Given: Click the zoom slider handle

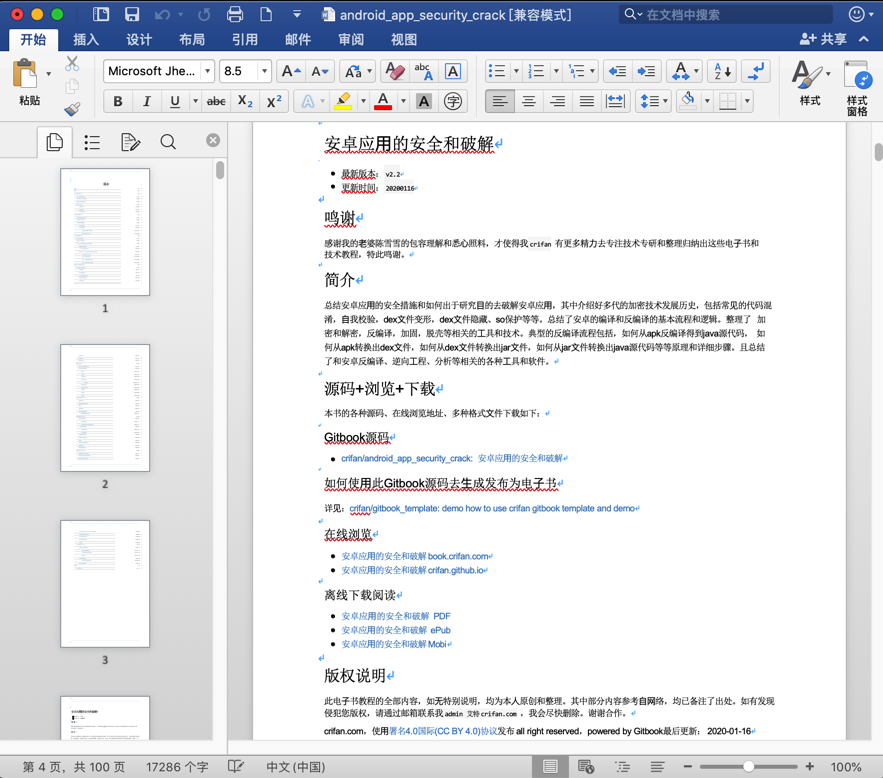Looking at the screenshot, I should tap(748, 766).
